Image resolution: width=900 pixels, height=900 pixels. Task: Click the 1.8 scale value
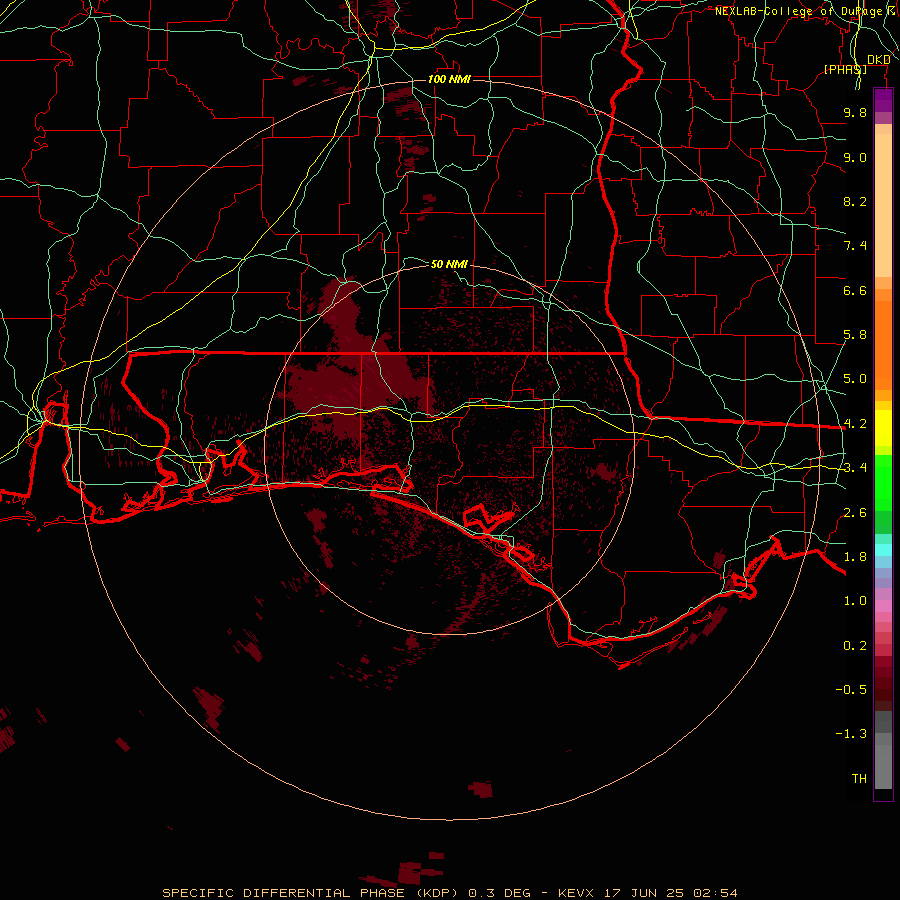click(x=855, y=557)
